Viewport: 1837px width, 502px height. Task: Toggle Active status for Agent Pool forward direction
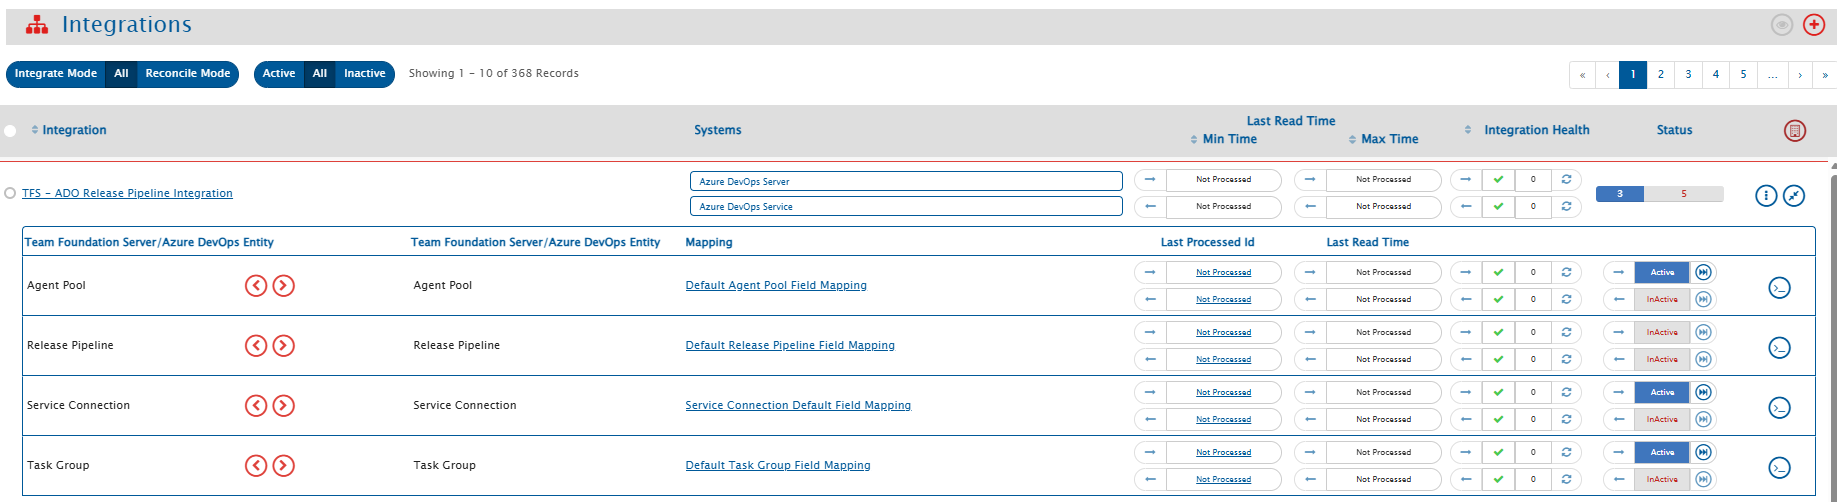[1661, 272]
